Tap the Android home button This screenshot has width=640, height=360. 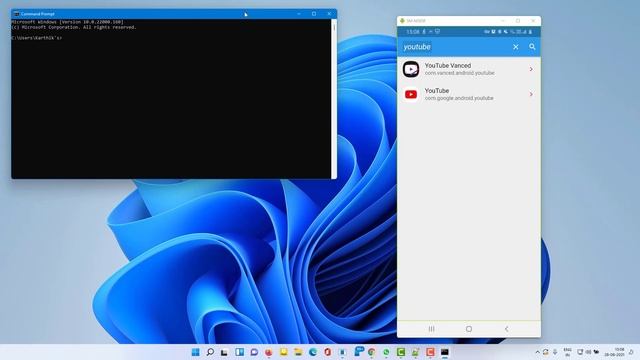(469, 329)
